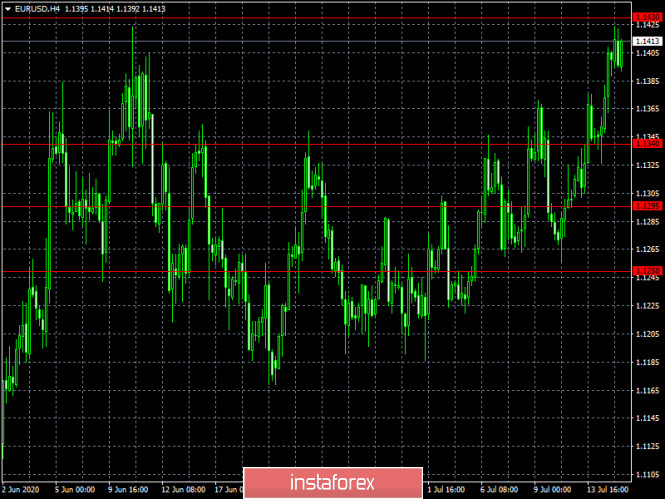Click the 12 Jun 08:00 time label
The width and height of the screenshot is (665, 499).
(183, 491)
